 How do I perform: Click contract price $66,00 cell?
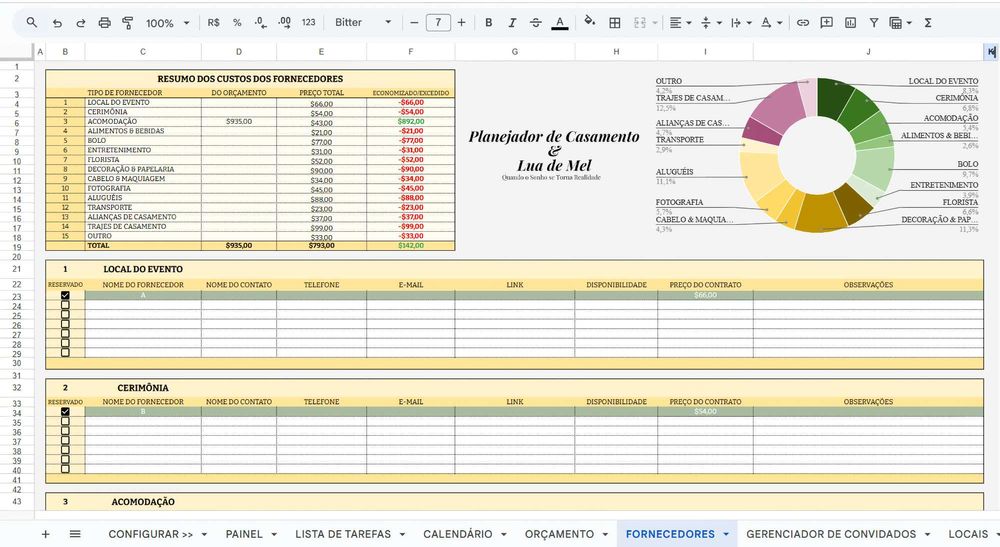click(x=705, y=295)
